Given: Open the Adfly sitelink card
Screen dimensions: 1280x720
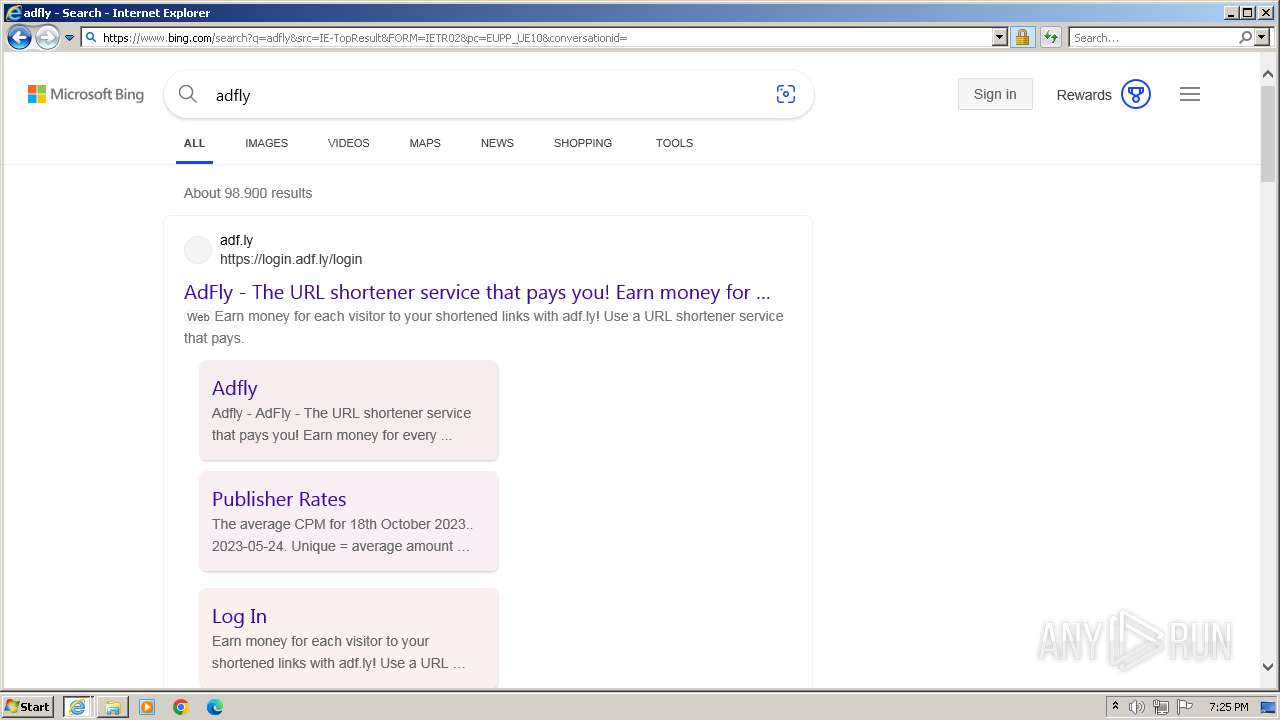Looking at the screenshot, I should [x=235, y=388].
